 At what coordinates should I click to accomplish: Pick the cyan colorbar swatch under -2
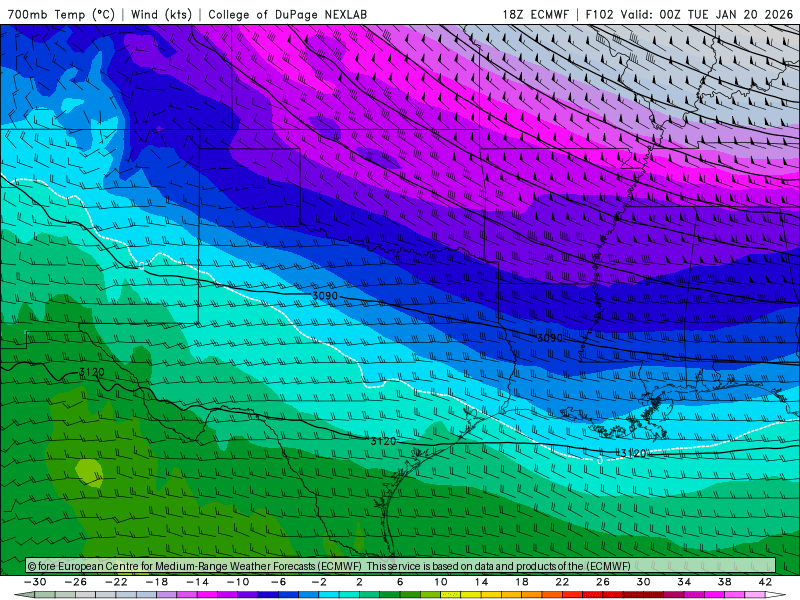[329, 595]
